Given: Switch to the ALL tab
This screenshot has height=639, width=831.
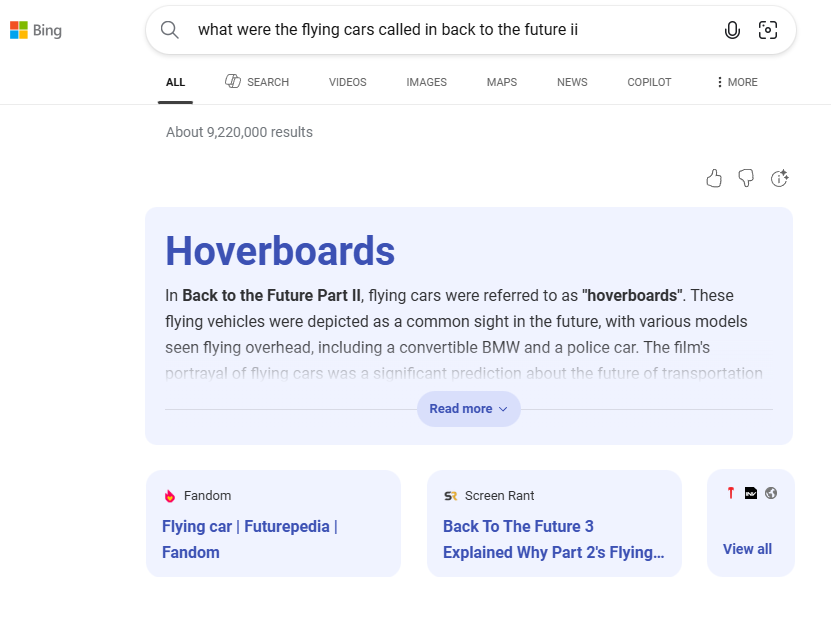Looking at the screenshot, I should [x=175, y=82].
